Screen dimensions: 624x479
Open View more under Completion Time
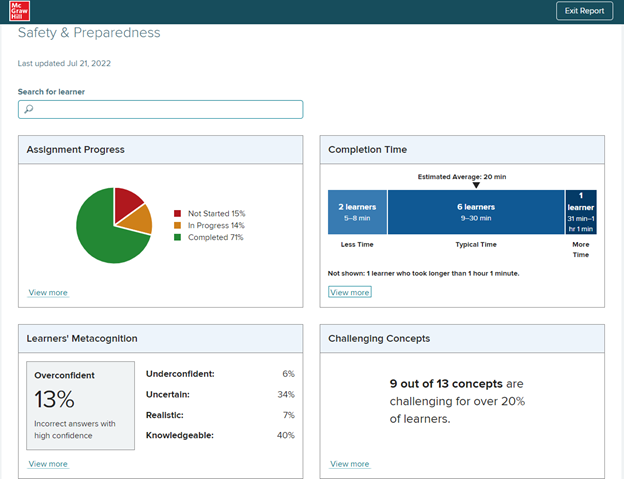click(x=350, y=292)
